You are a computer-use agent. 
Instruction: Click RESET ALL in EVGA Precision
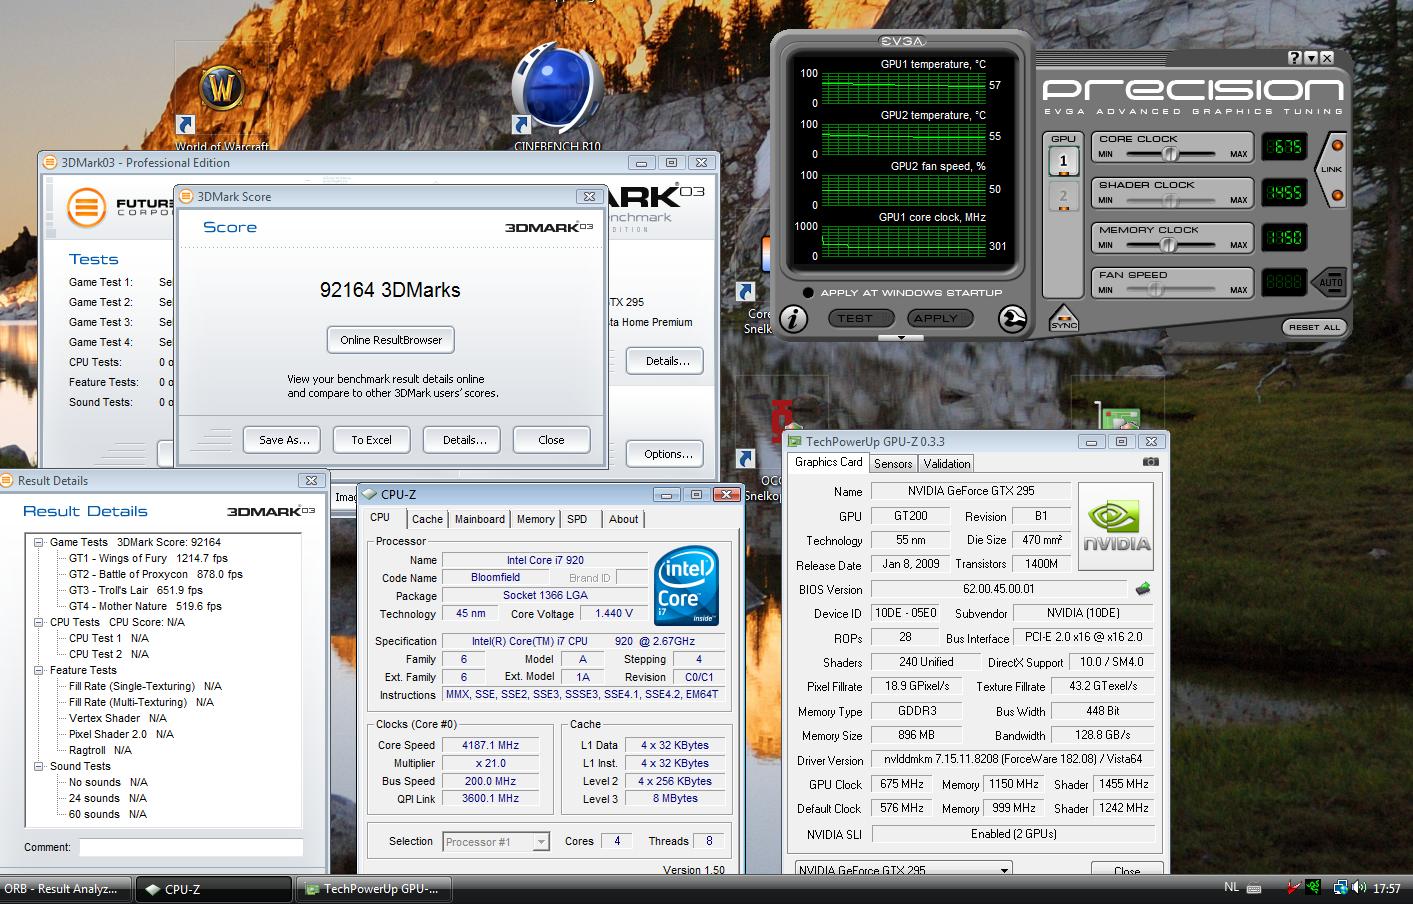1314,327
